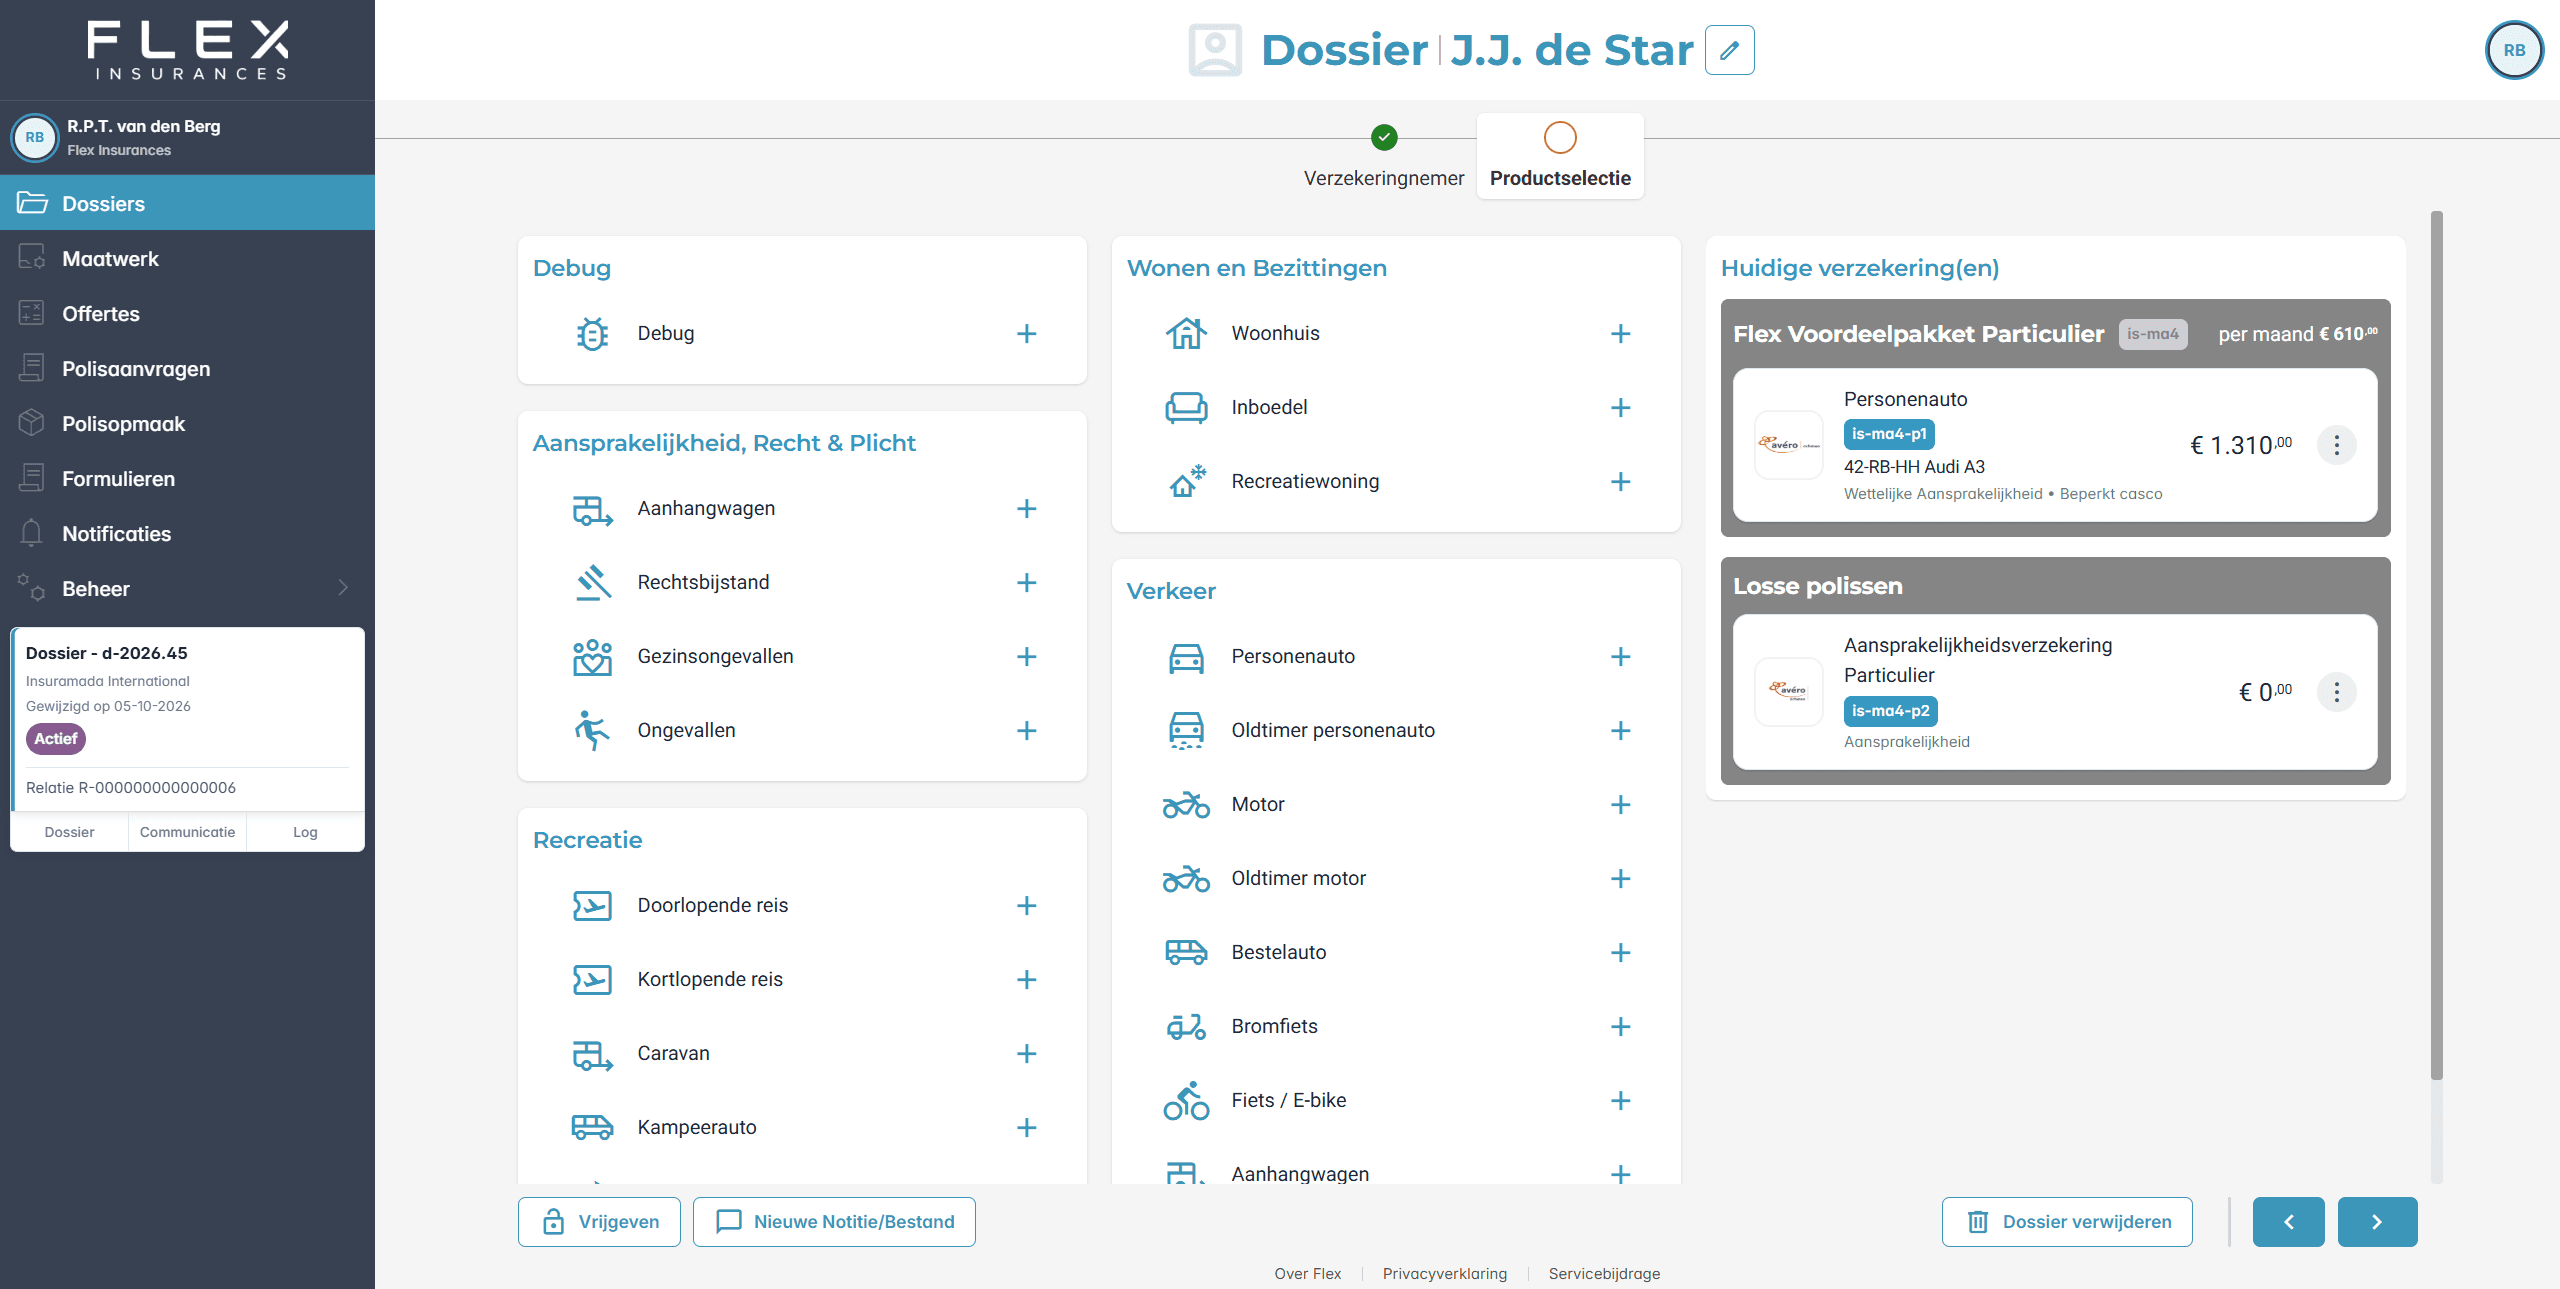Image resolution: width=2560 pixels, height=1289 pixels.
Task: Open Dossiers in the sidebar
Action: click(x=187, y=203)
